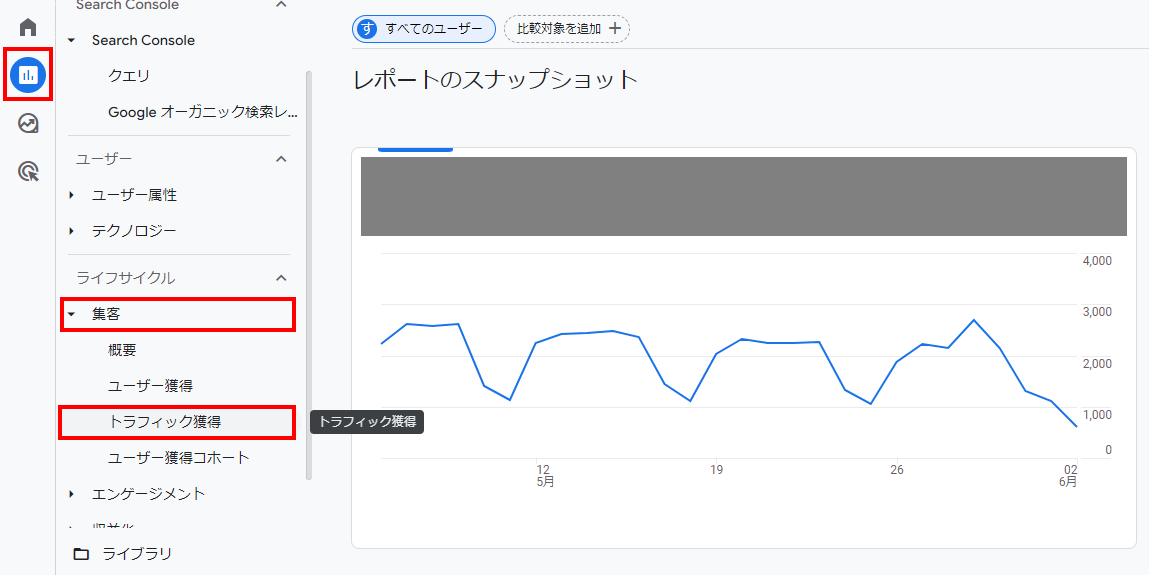Screen dimensions: 1149x575
Task: Click the Reports bar chart icon
Action: [x=28, y=74]
